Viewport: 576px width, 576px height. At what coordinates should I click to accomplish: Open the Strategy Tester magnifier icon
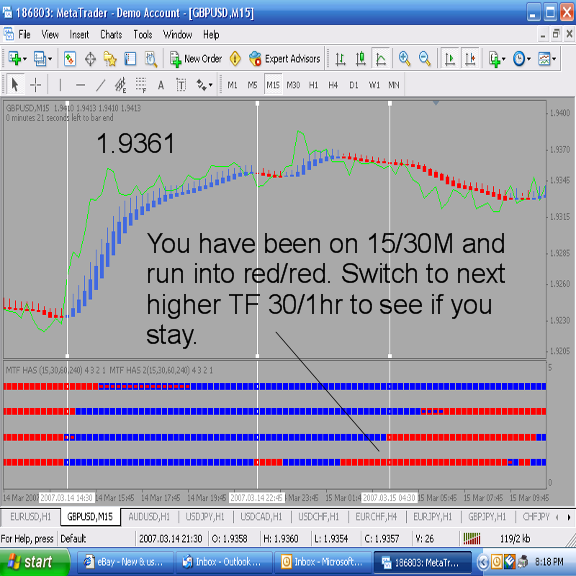[151, 59]
